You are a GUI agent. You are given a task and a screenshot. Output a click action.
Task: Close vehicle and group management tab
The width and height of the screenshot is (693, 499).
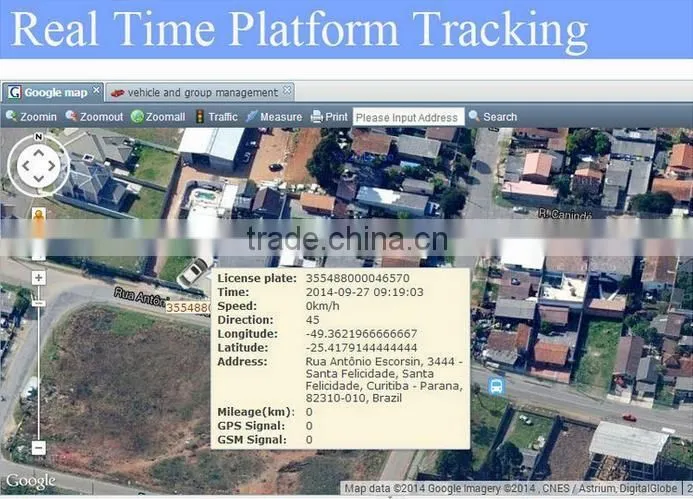click(x=287, y=91)
